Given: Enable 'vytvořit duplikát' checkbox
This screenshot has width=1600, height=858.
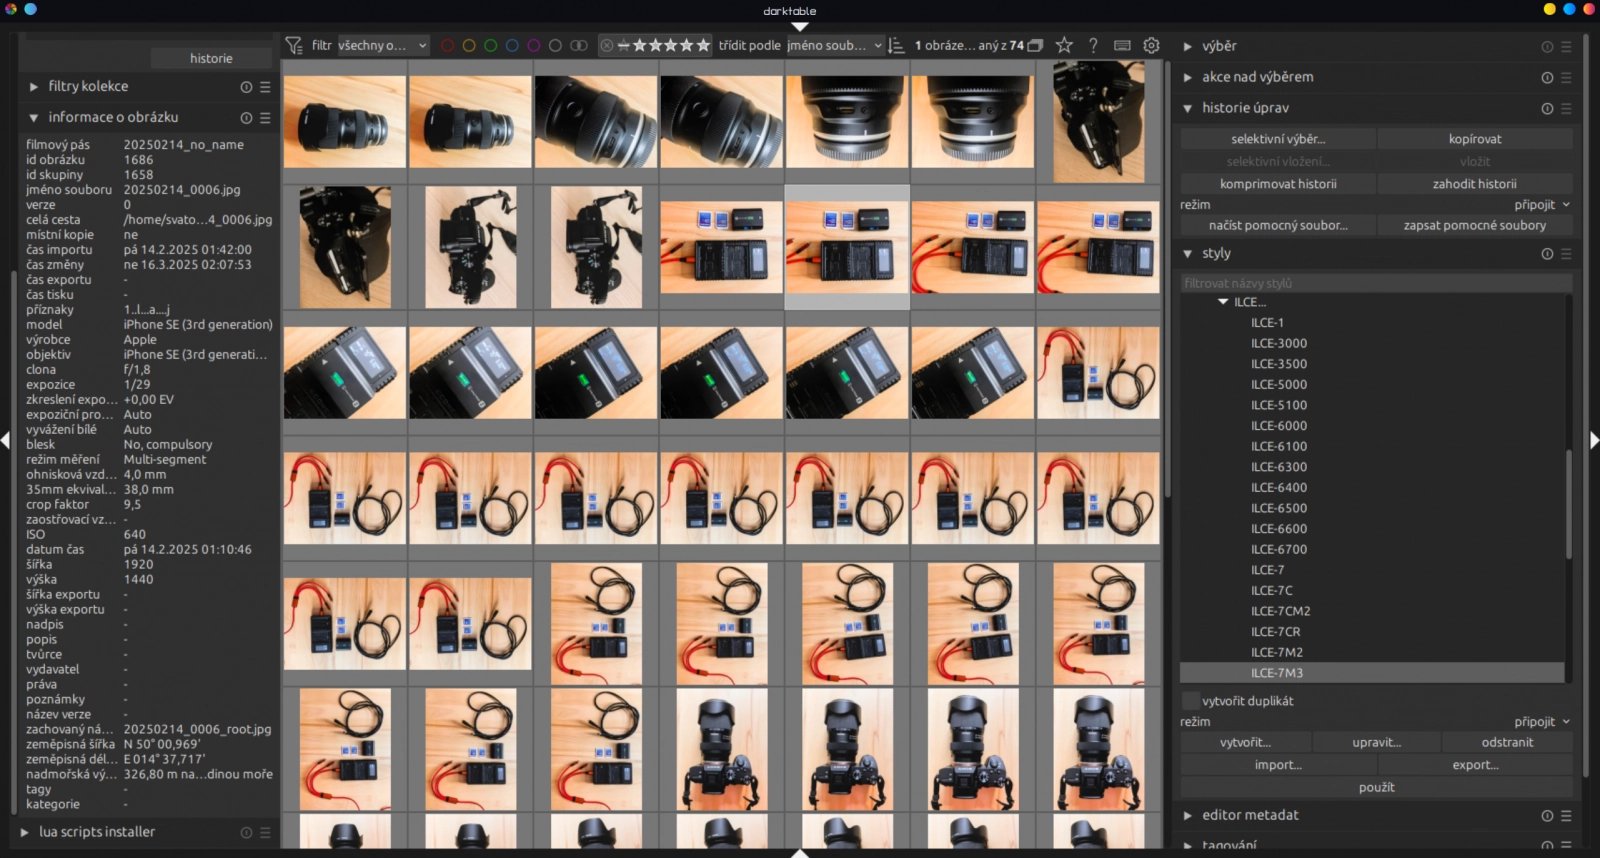Looking at the screenshot, I should [1190, 701].
